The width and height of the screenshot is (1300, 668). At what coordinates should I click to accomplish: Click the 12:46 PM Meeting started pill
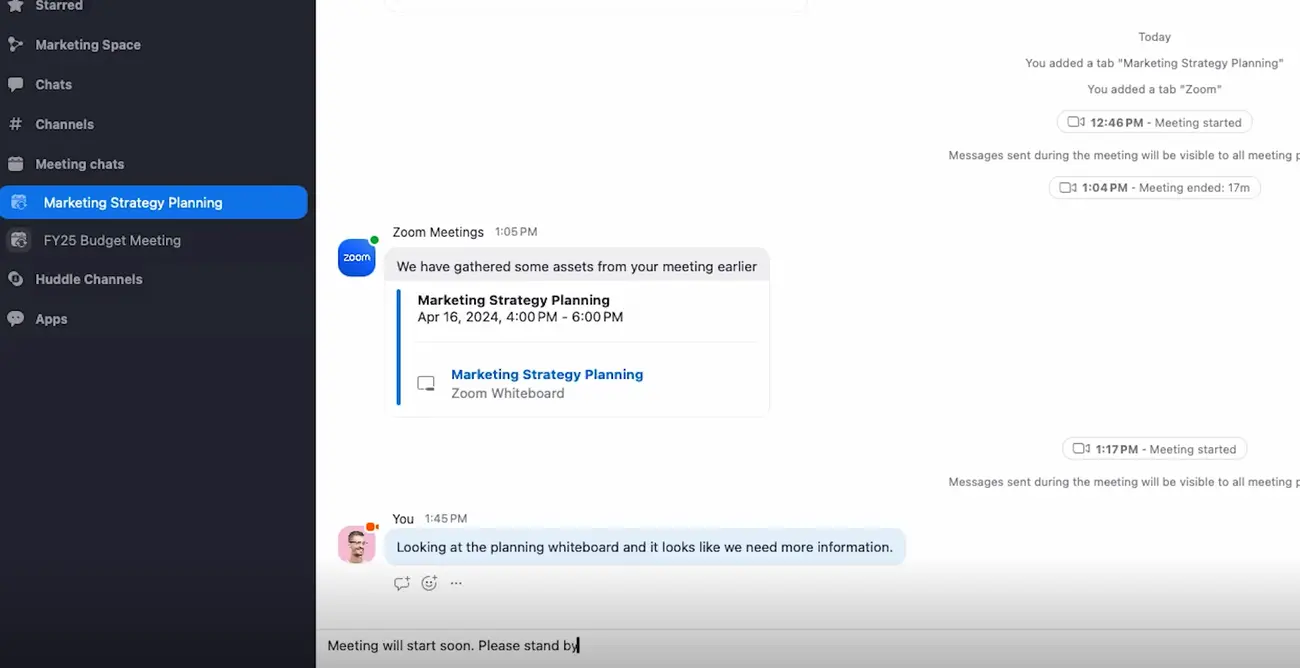(1154, 123)
